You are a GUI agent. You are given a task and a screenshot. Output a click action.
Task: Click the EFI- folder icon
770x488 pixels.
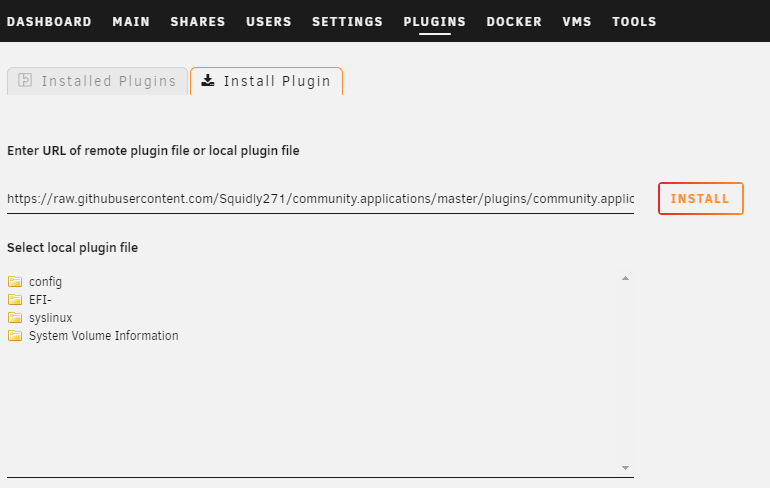pos(15,299)
